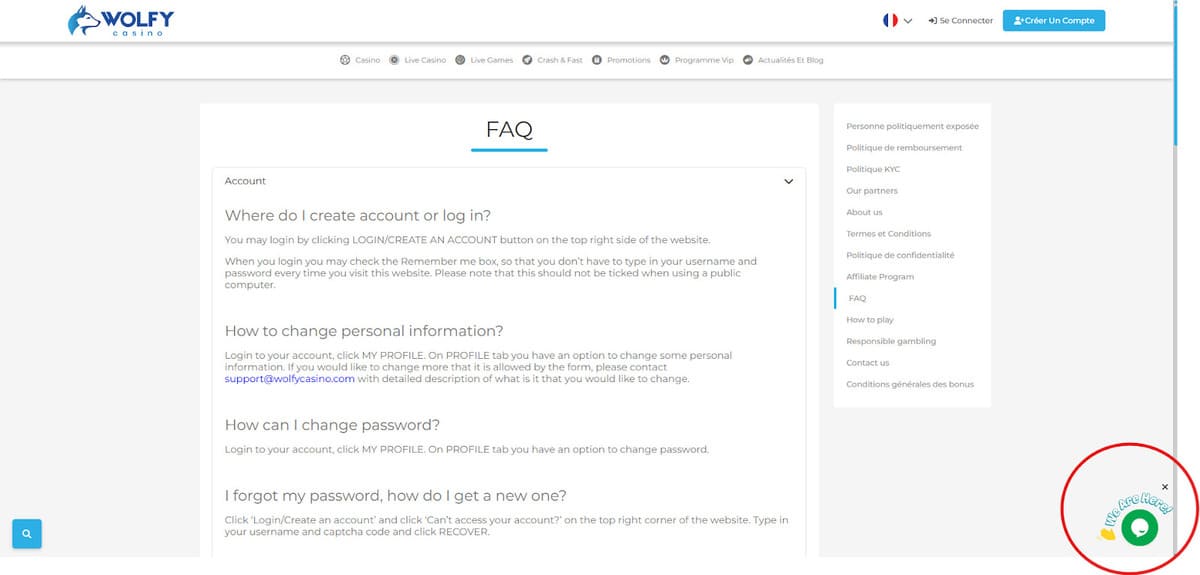Click the Promotions icon

(x=597, y=60)
